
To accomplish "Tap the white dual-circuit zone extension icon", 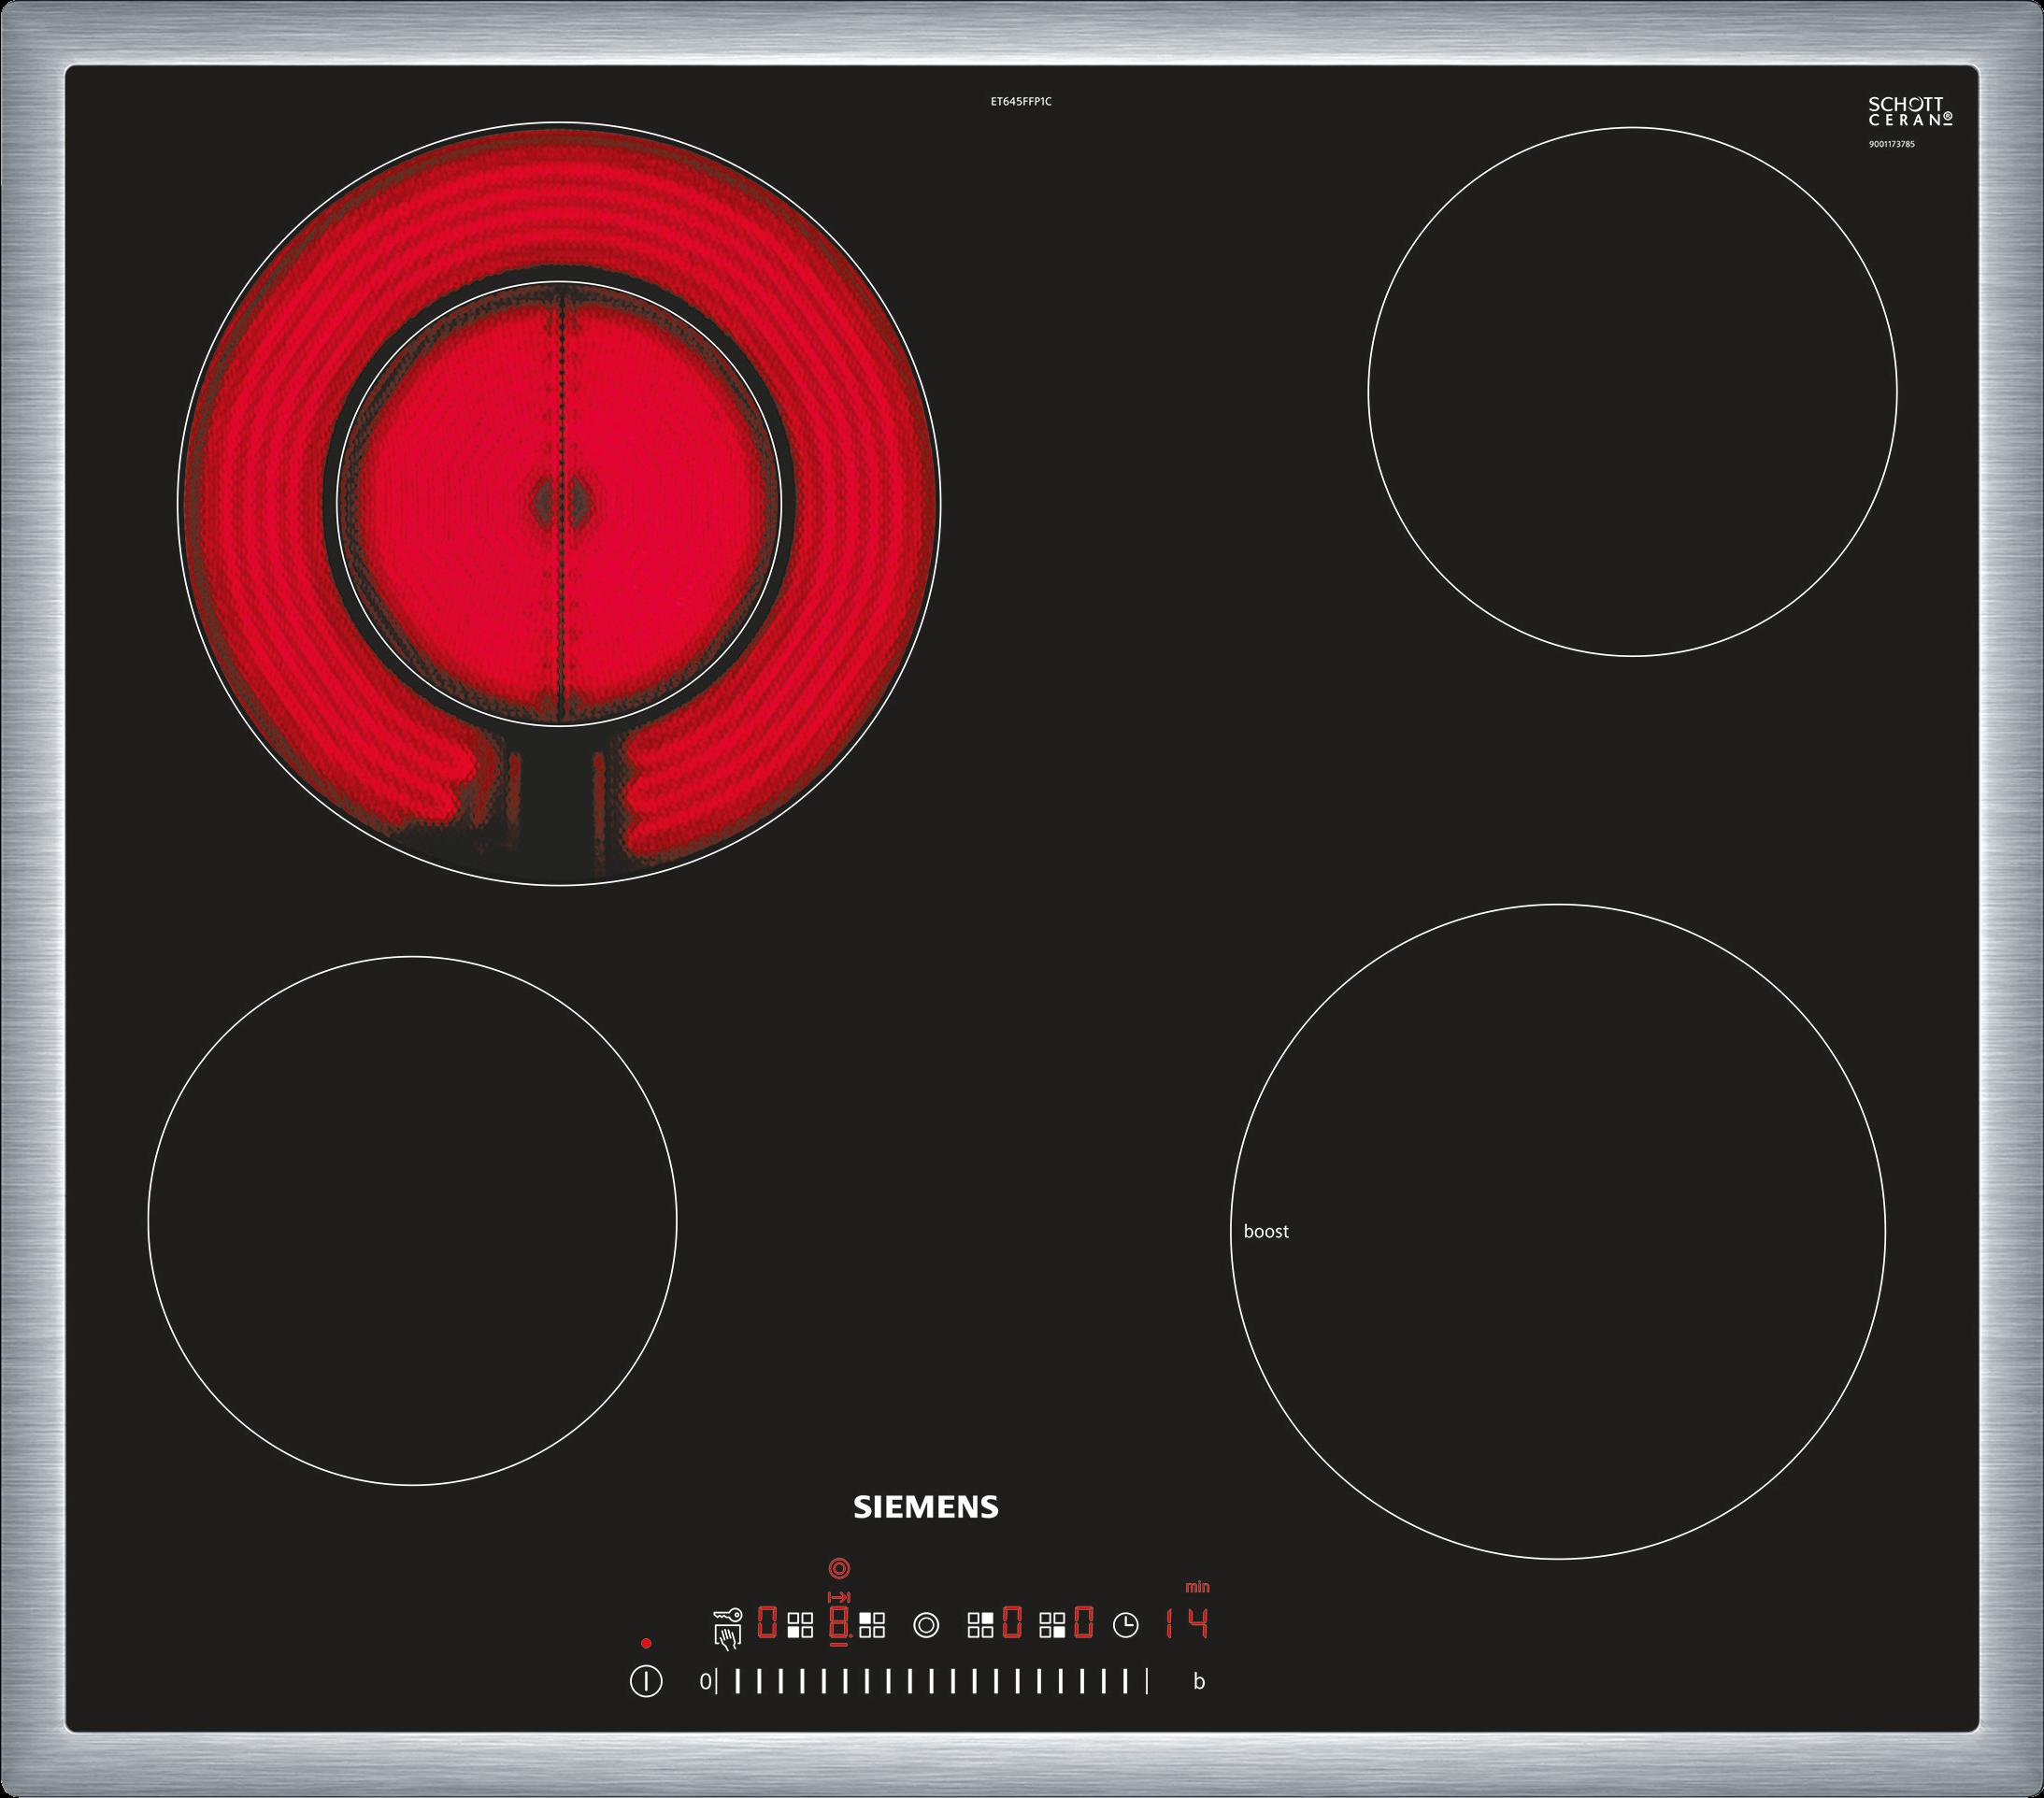I will (926, 1626).
